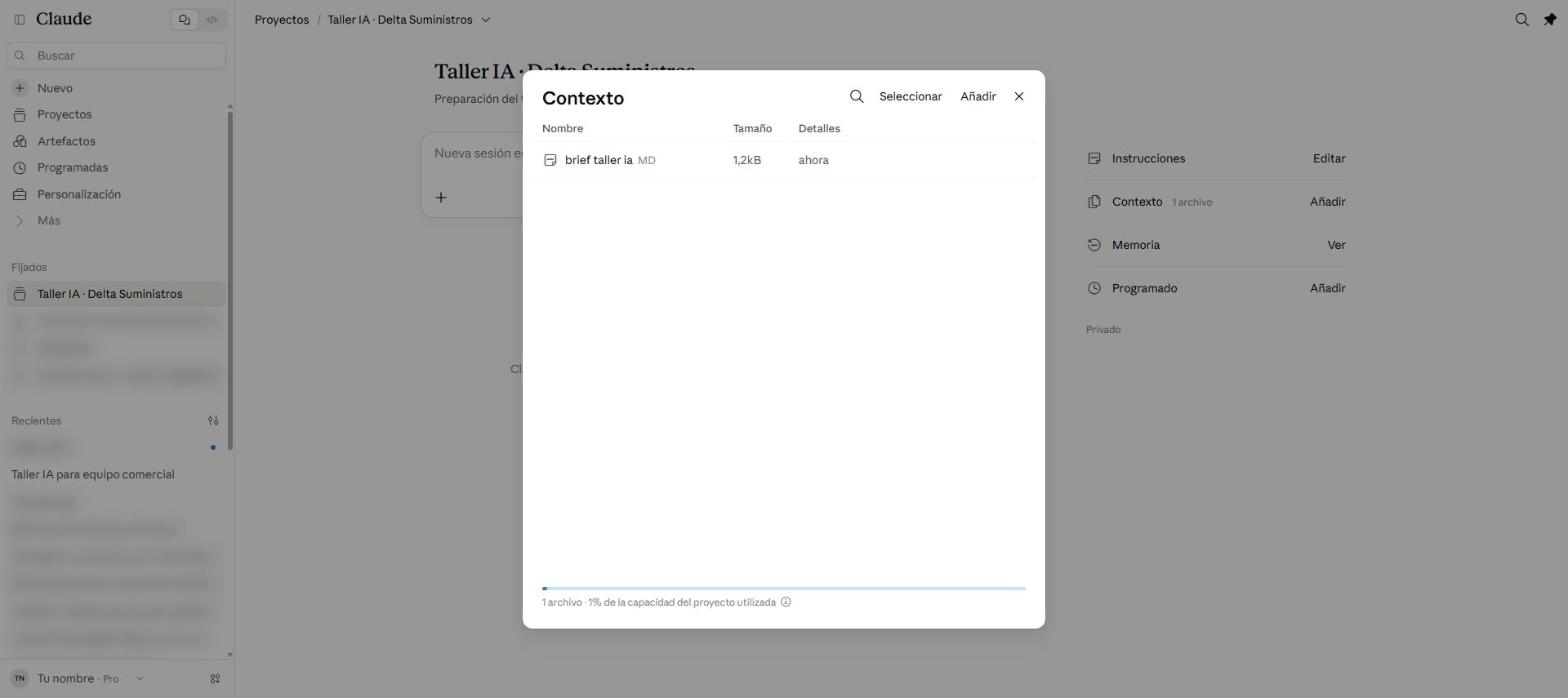Sort by Nombre column header

pos(562,129)
